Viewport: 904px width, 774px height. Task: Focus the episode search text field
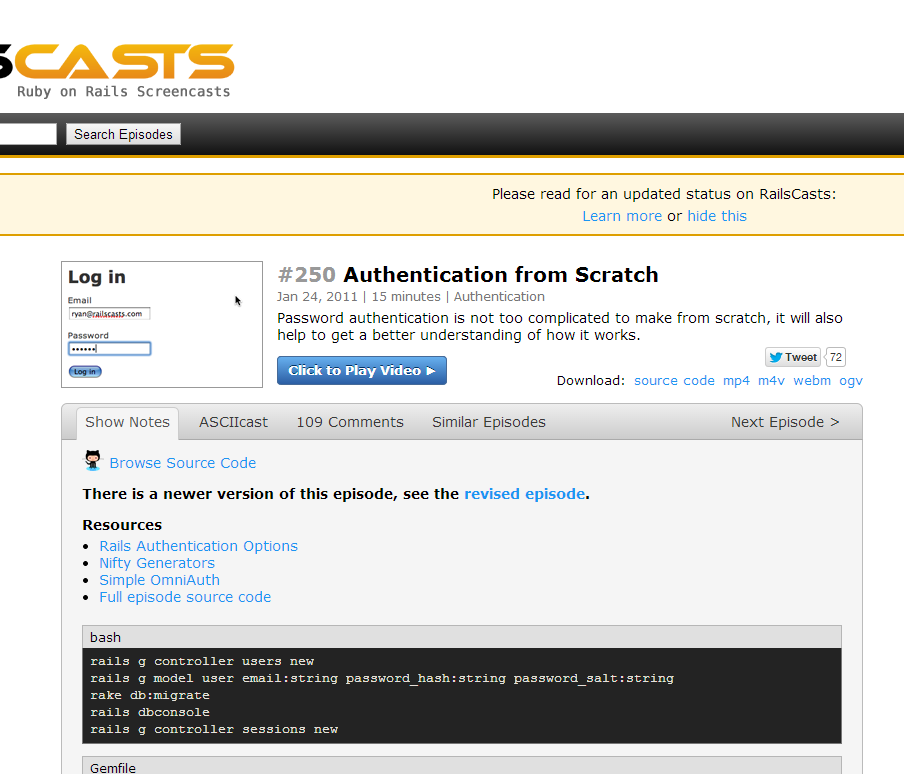27,134
